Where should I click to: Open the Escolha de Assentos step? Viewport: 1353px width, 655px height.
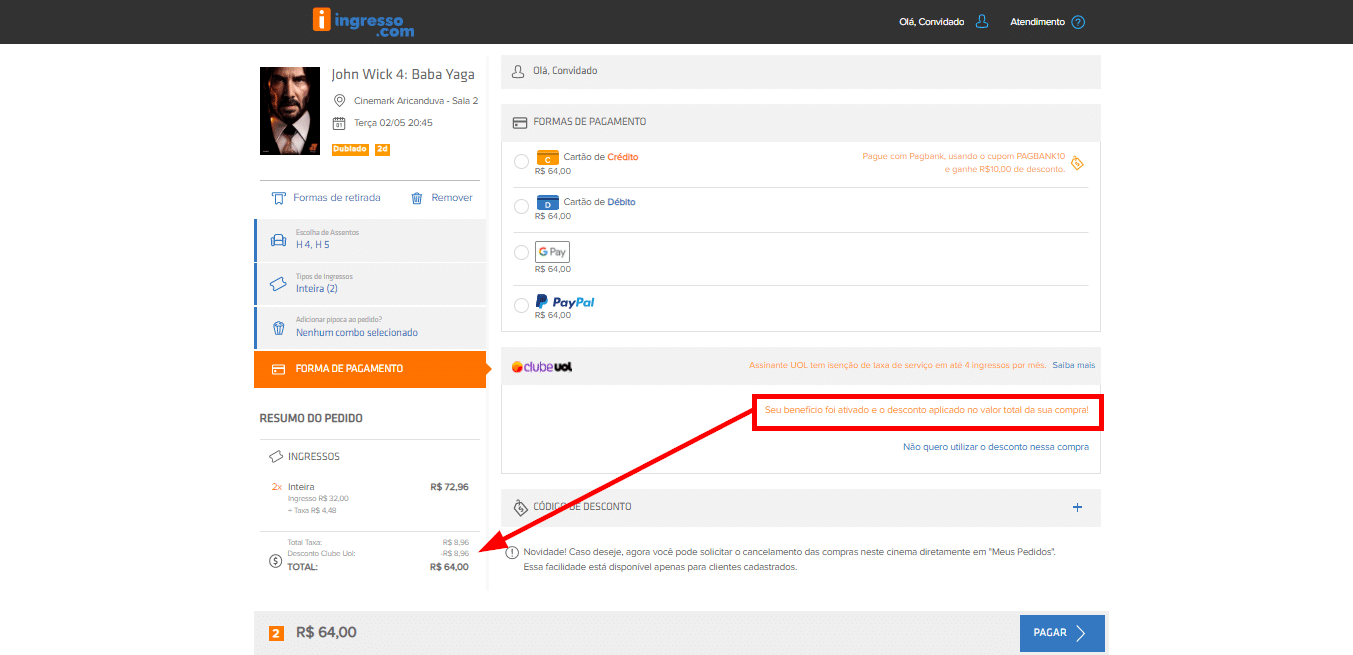(370, 240)
